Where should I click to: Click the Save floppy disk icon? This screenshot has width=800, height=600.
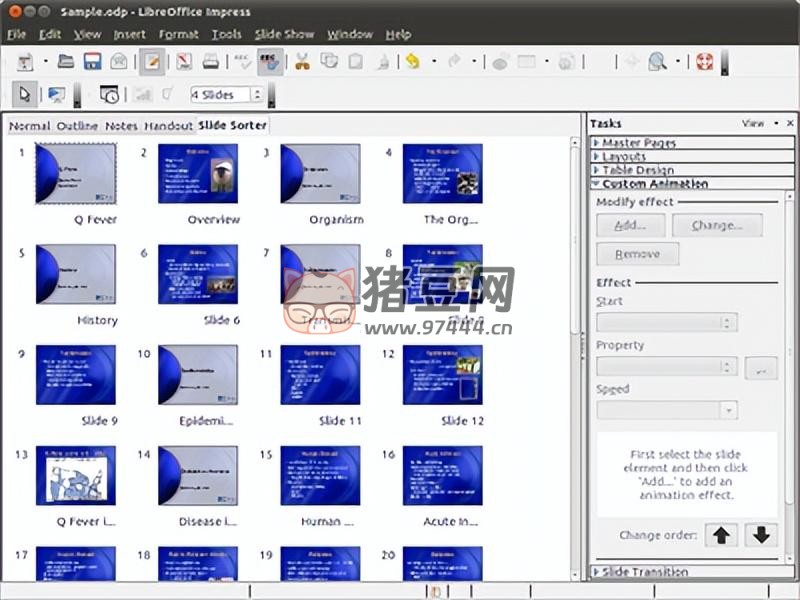click(x=92, y=62)
